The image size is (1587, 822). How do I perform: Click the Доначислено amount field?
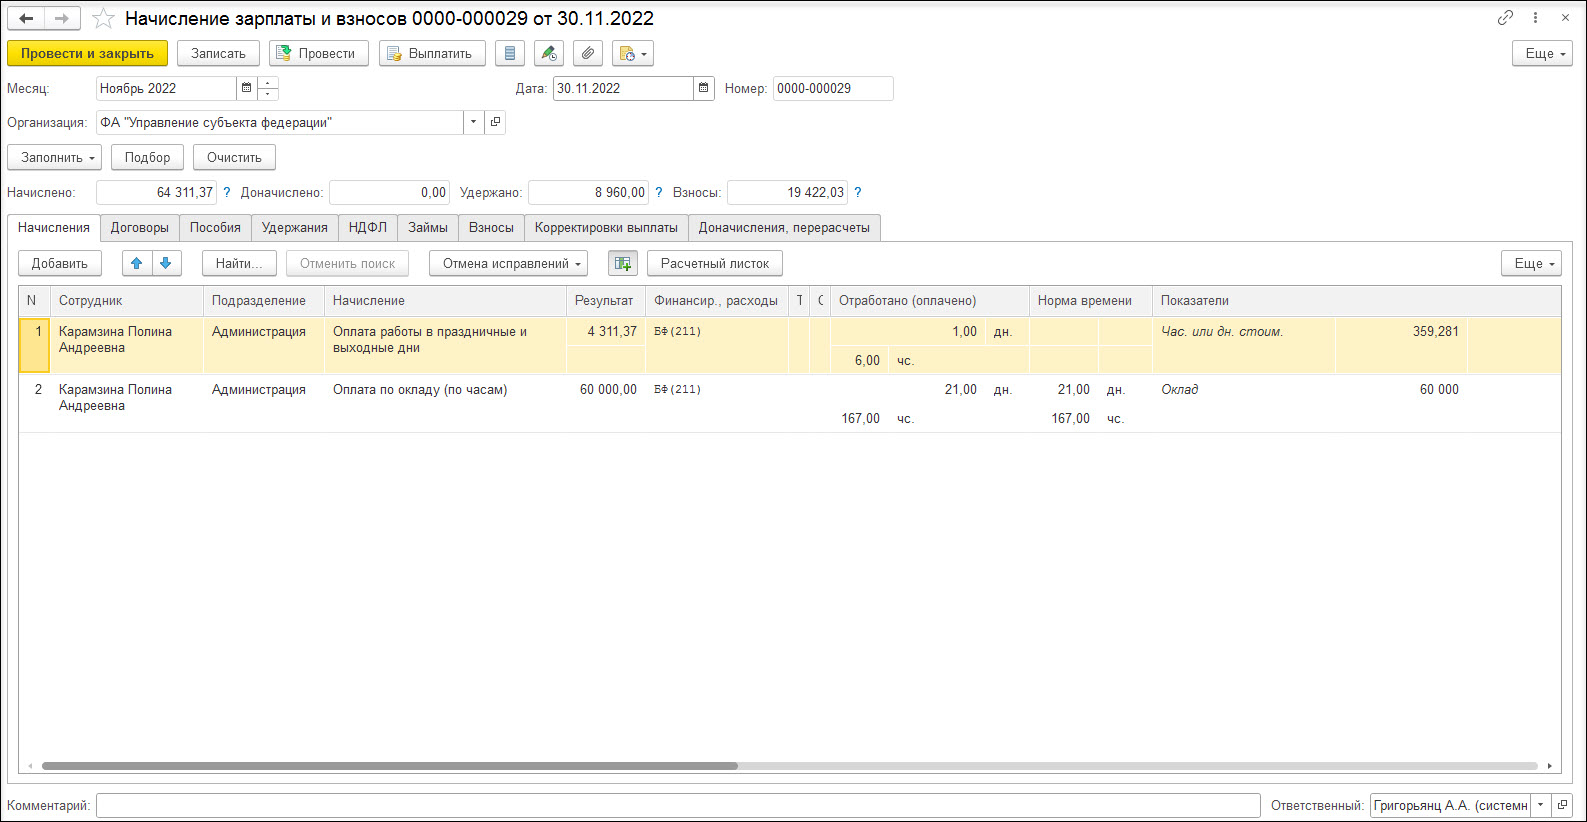390,192
